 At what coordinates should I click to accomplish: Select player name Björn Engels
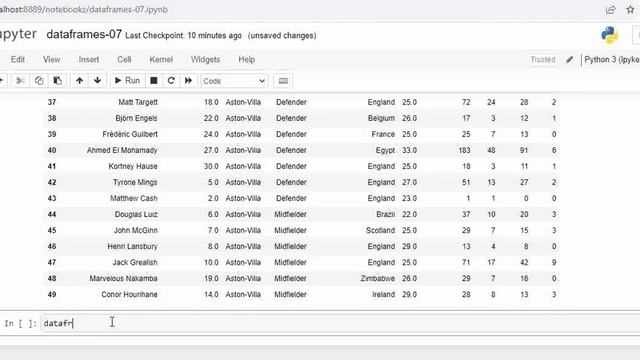point(136,118)
